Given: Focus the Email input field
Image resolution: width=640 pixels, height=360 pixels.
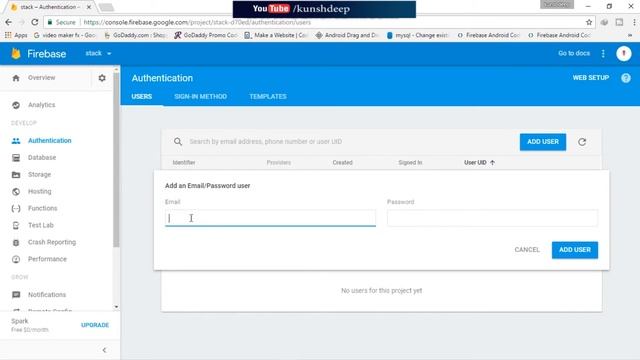Looking at the screenshot, I should tap(270, 218).
